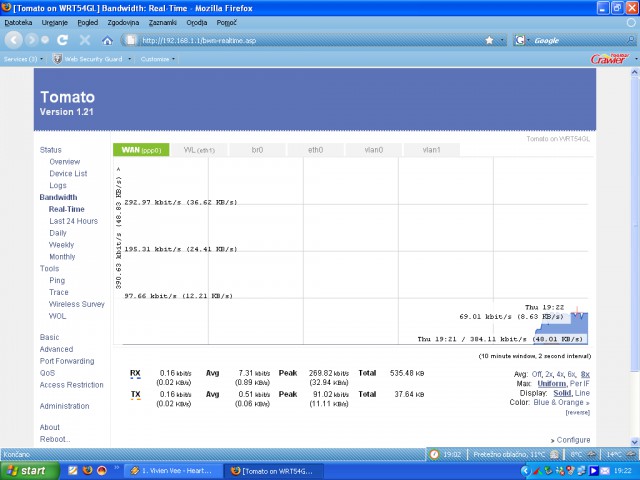Open the Pomoč menu

pos(227,23)
